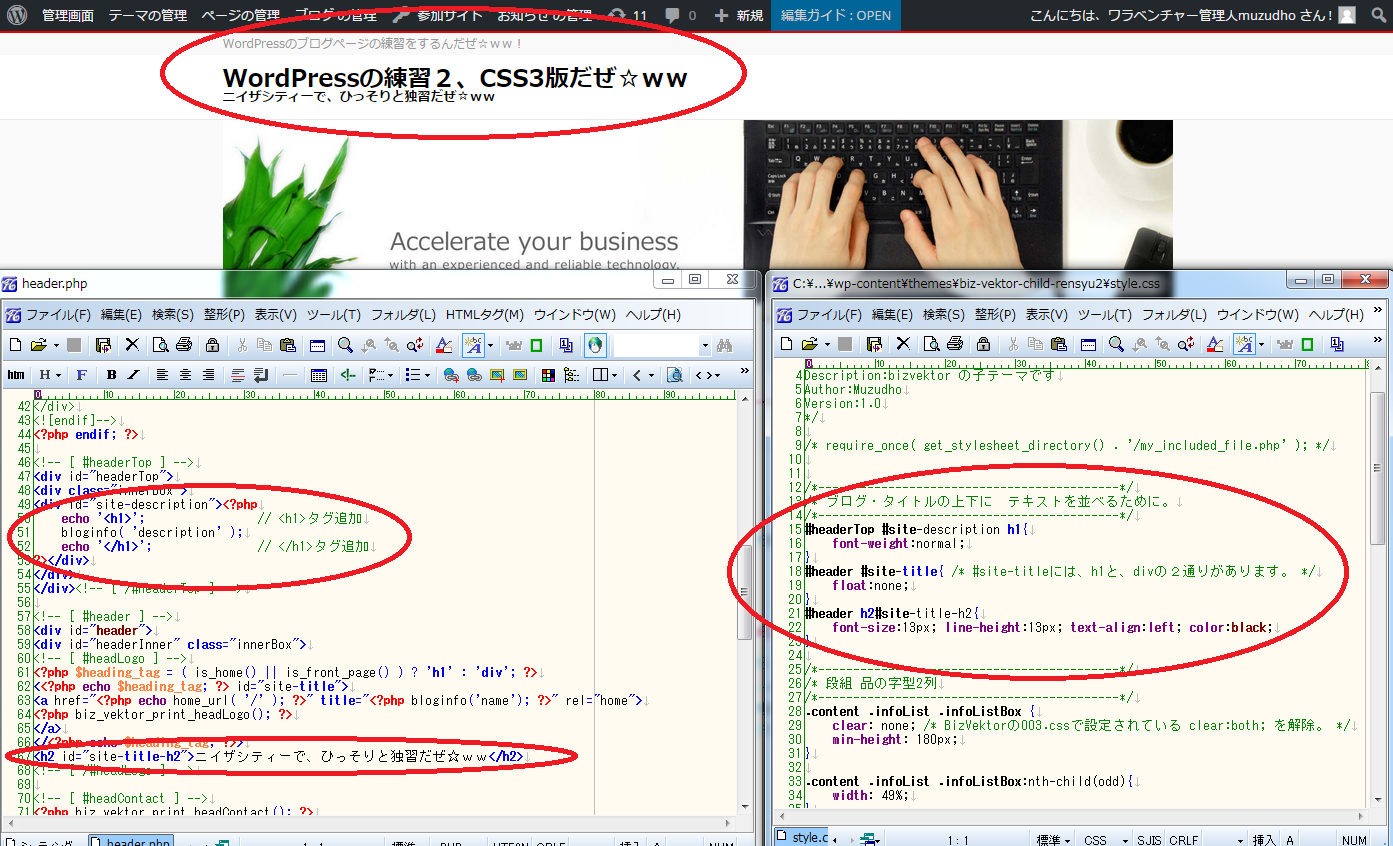The width and height of the screenshot is (1393, 846).
Task: Click the padlock read-only icon in header.php window
Action: 212,345
